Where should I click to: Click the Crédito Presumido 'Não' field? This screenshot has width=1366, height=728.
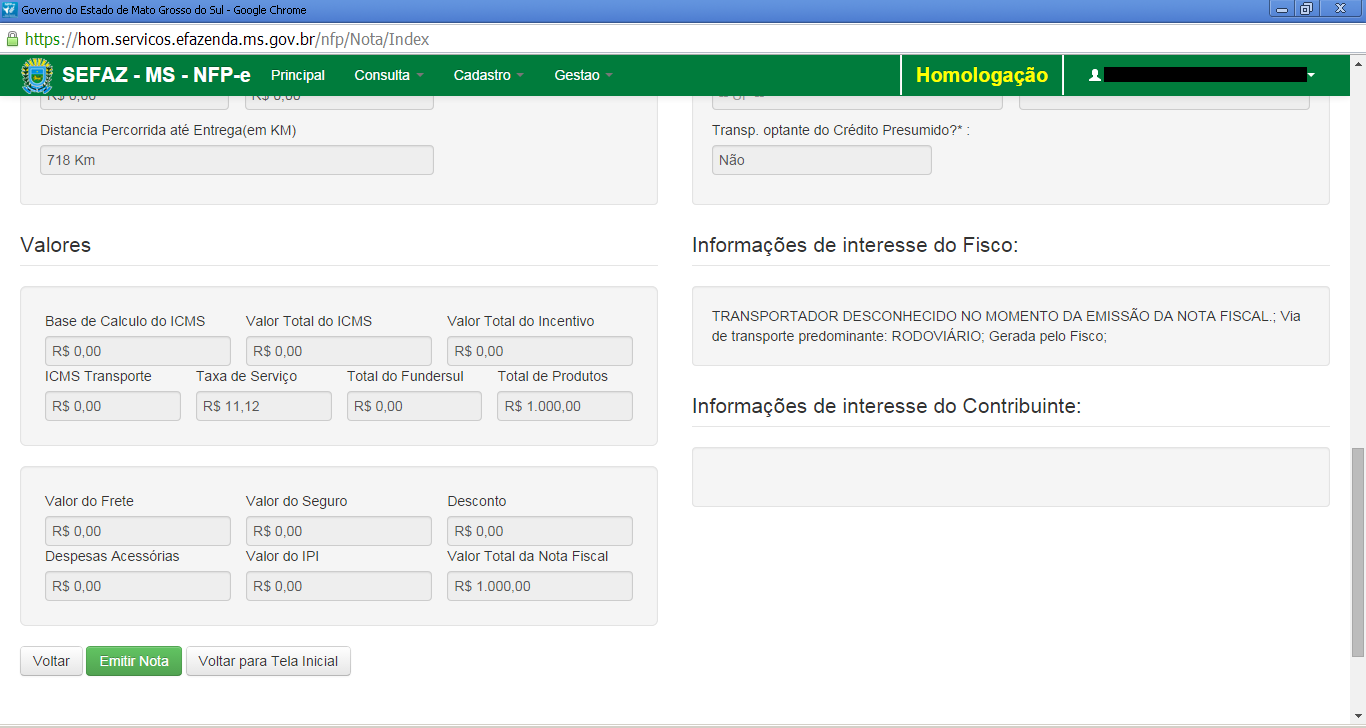(822, 160)
